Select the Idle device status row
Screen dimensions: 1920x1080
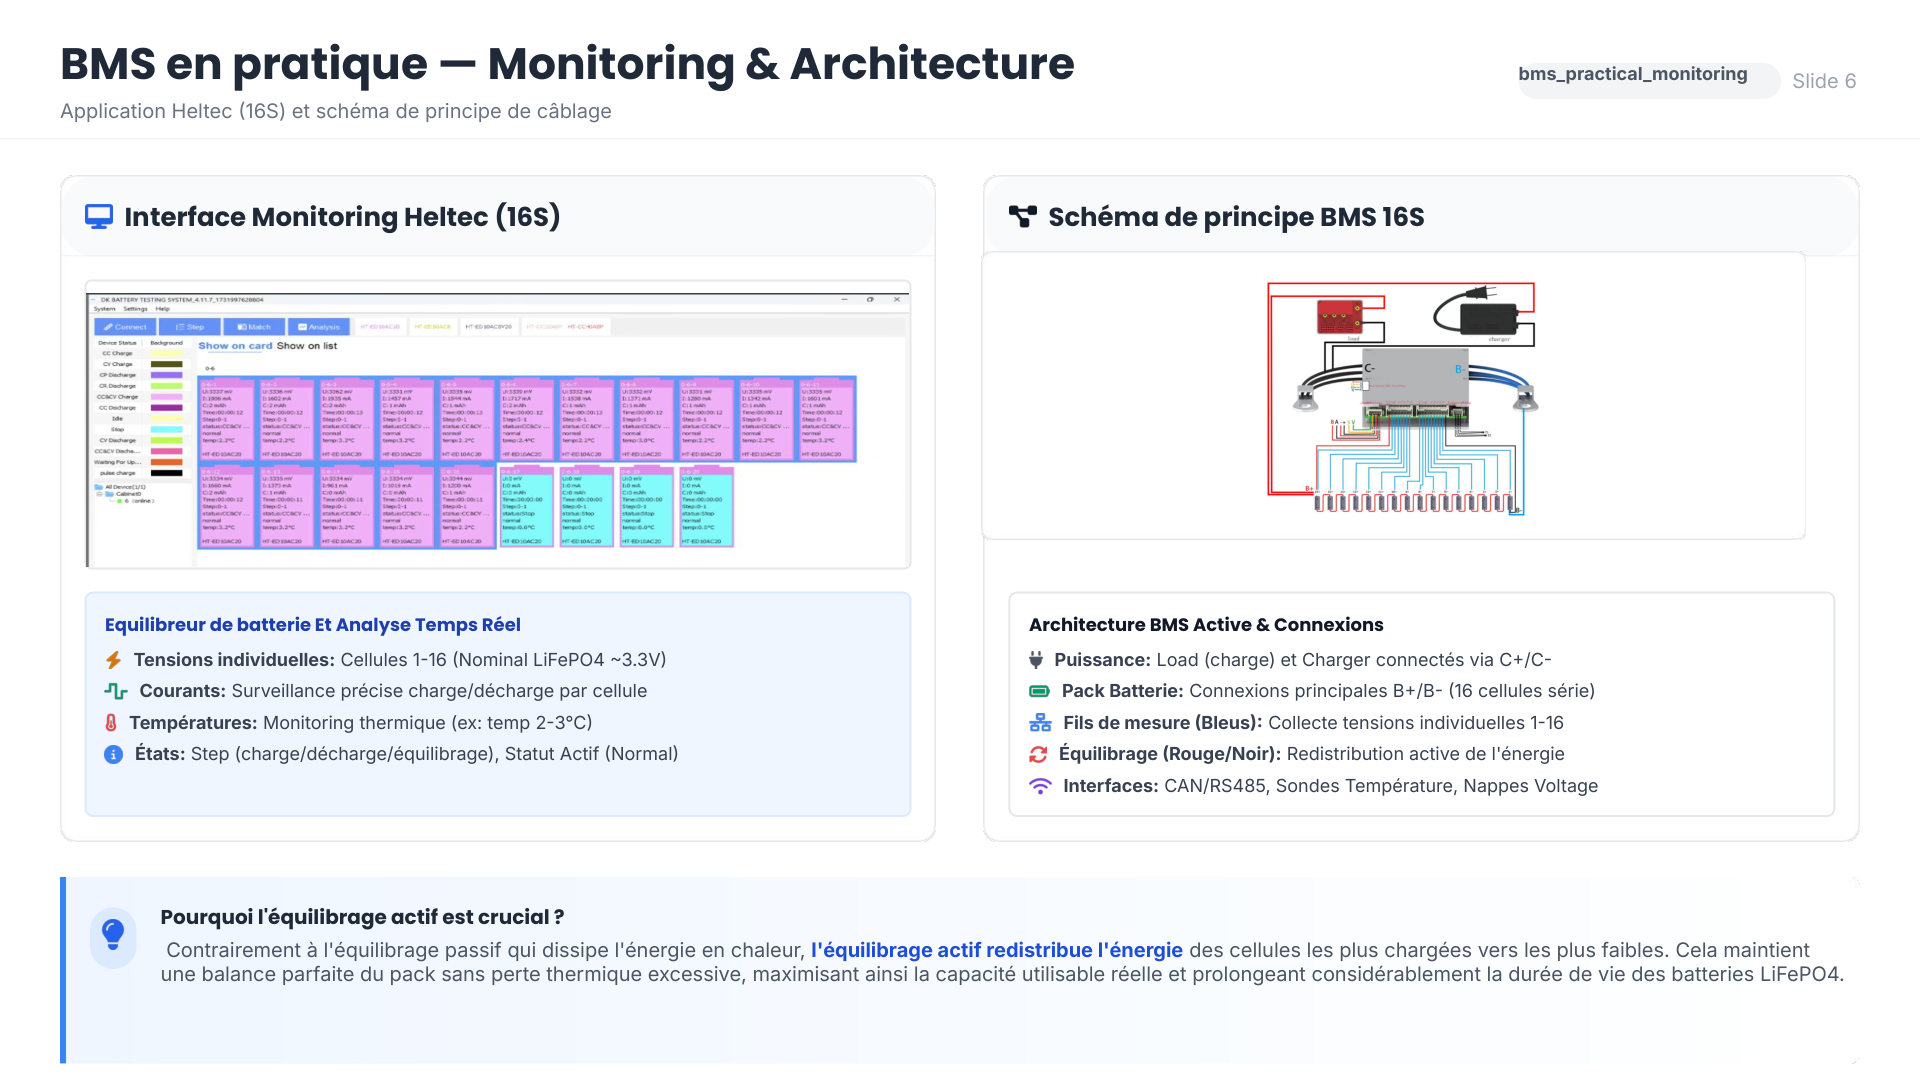tap(117, 418)
